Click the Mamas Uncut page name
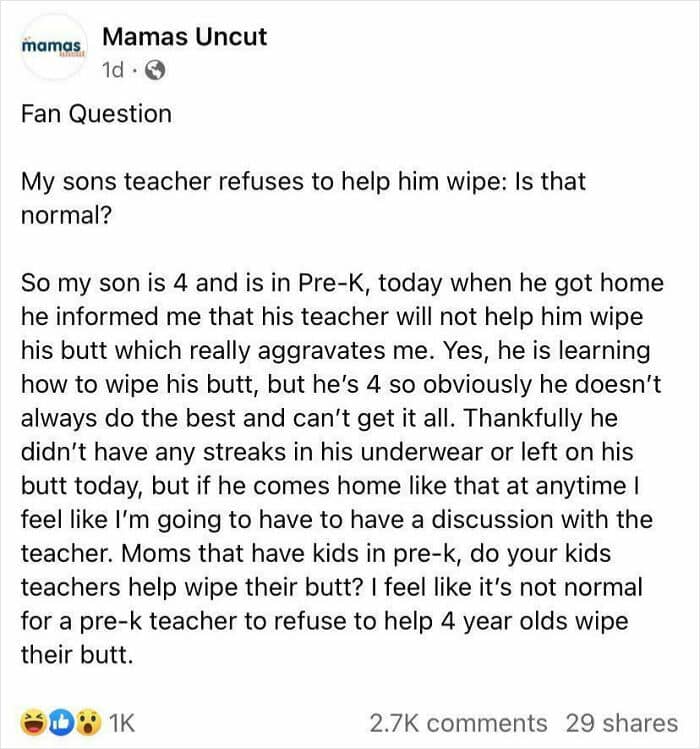 click(185, 37)
